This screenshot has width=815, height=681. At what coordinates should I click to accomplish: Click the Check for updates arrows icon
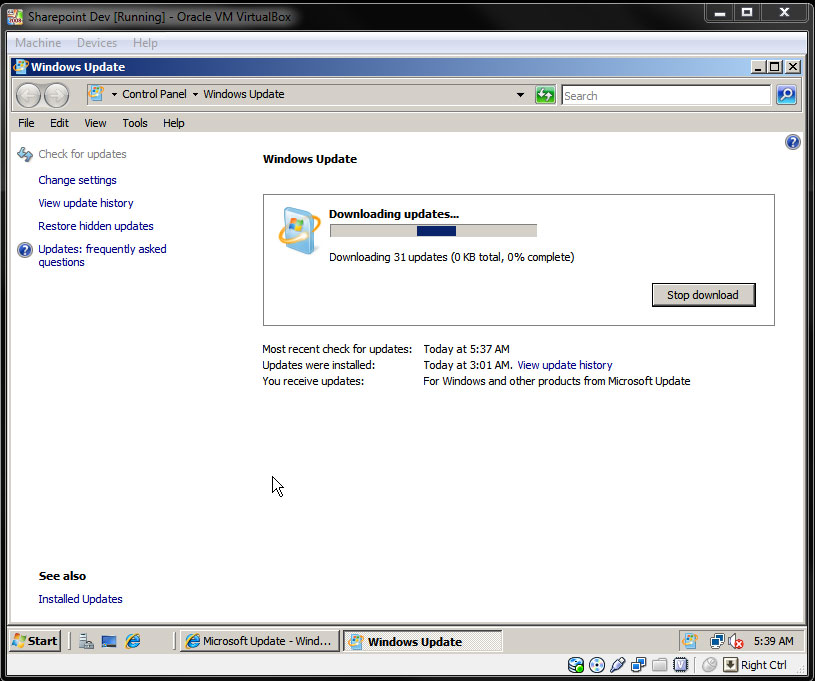coord(25,154)
